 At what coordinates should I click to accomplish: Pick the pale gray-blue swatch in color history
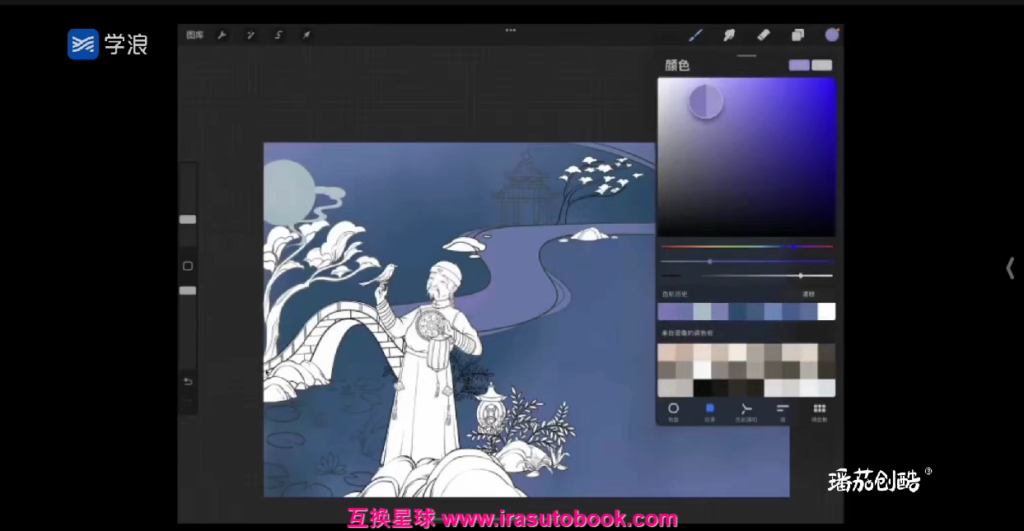pos(702,312)
